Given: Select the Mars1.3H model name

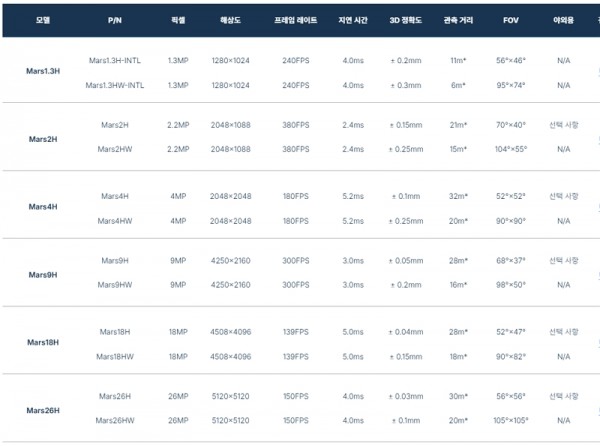Looking at the screenshot, I should click(43, 71).
